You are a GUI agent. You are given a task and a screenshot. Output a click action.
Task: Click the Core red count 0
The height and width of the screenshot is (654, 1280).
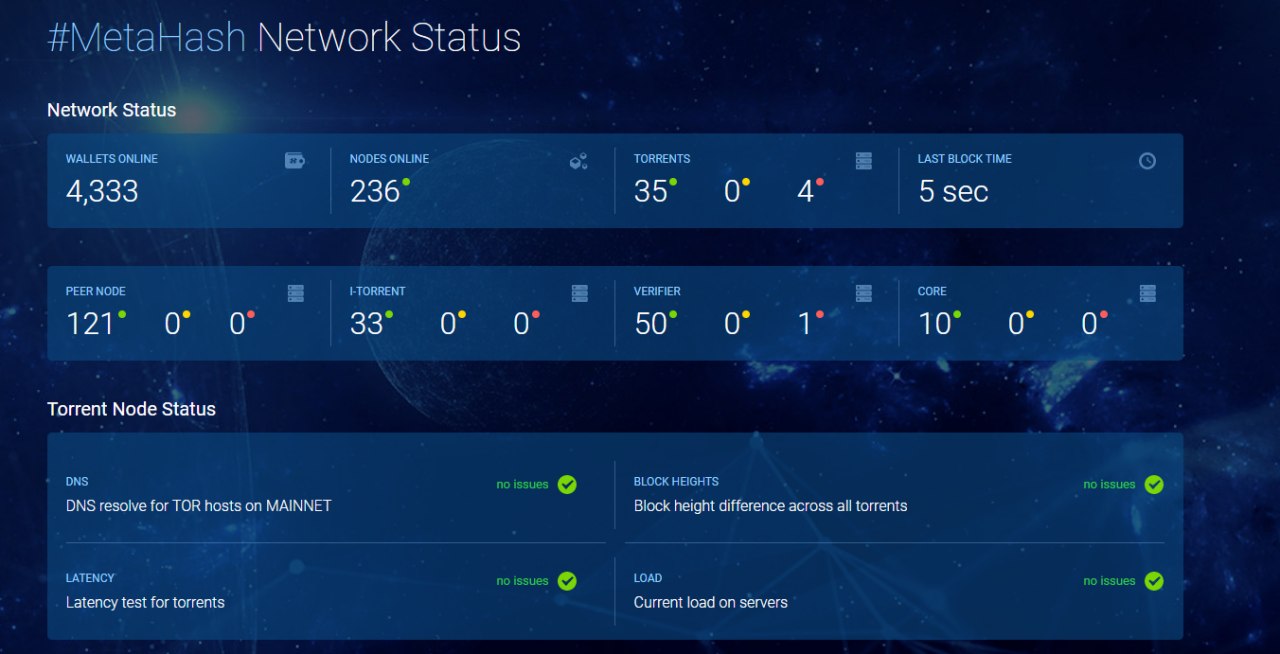click(x=1089, y=324)
